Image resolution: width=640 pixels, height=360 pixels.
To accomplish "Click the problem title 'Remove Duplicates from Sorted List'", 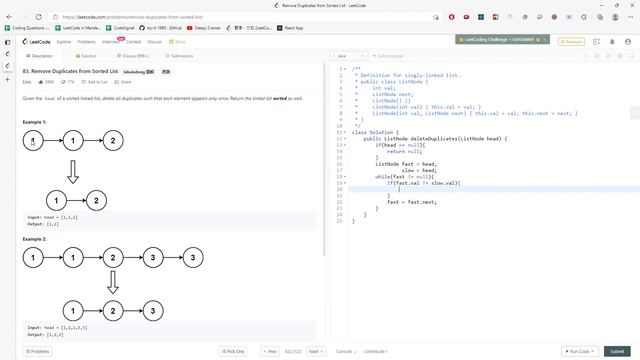I will (75, 71).
